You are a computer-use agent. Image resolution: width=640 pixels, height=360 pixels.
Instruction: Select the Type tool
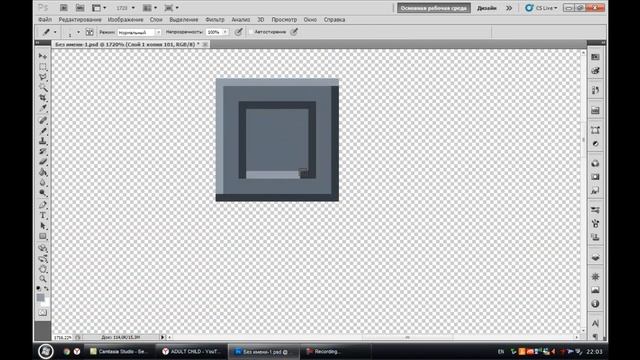(42, 216)
